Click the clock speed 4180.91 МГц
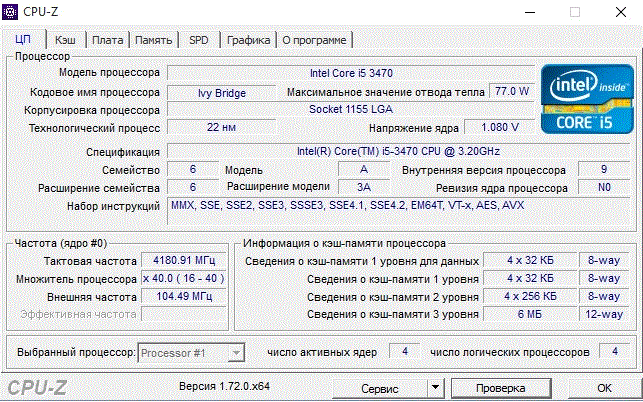This screenshot has height=402, width=643. 184,260
